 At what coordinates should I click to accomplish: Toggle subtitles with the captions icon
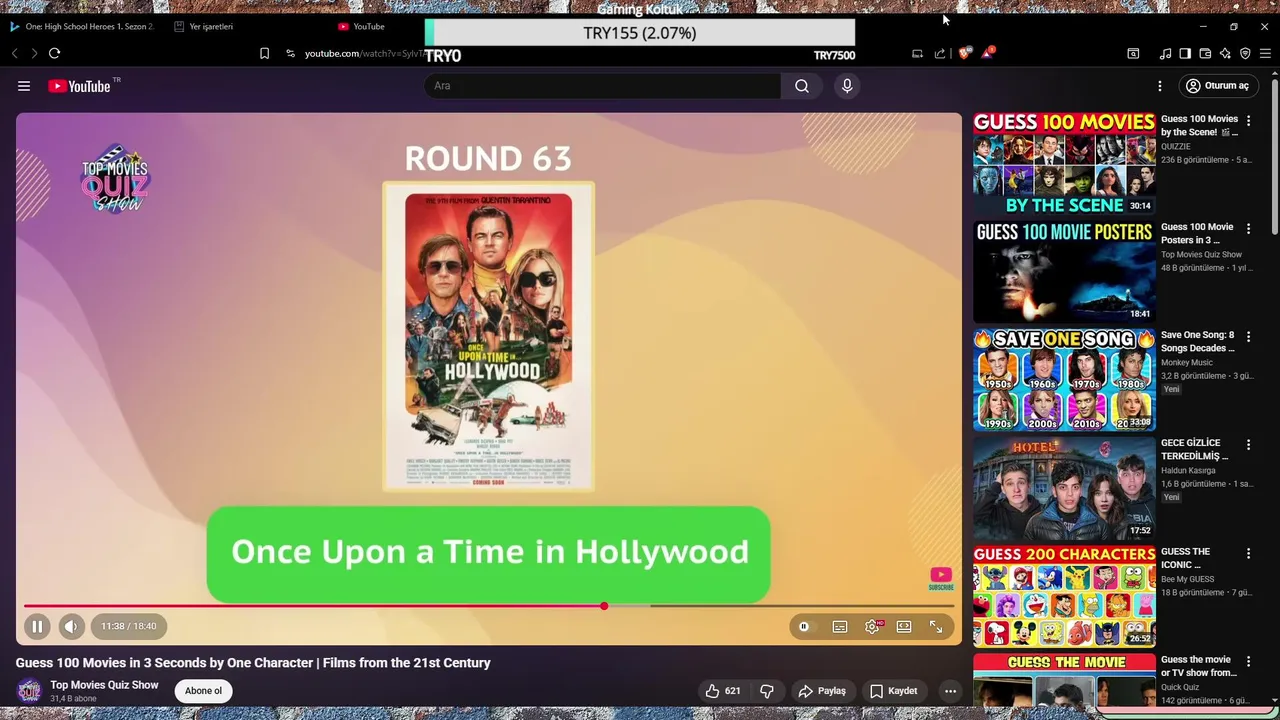(x=840, y=627)
